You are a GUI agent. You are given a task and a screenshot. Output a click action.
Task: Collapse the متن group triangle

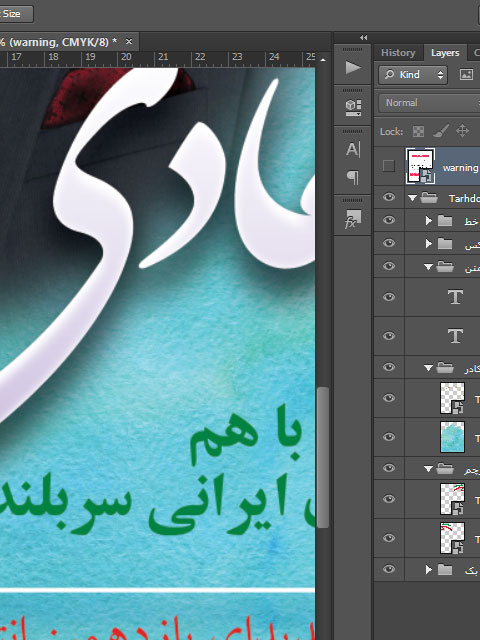[428, 267]
